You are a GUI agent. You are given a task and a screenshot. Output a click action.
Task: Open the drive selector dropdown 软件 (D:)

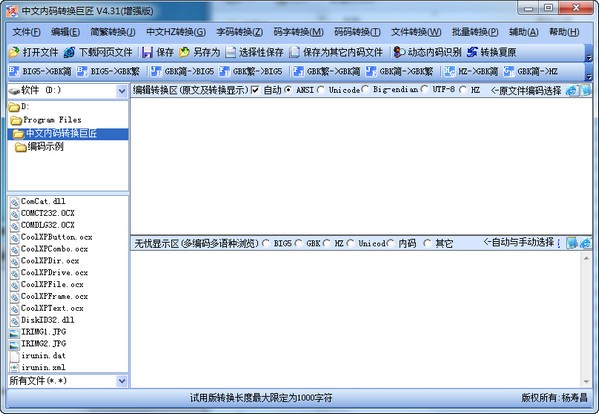tap(121, 91)
